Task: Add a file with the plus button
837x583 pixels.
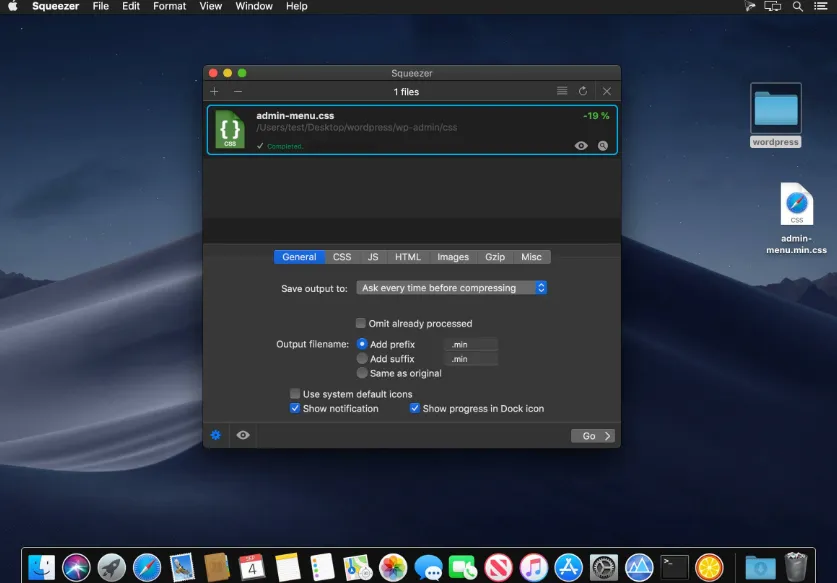Action: pyautogui.click(x=214, y=91)
